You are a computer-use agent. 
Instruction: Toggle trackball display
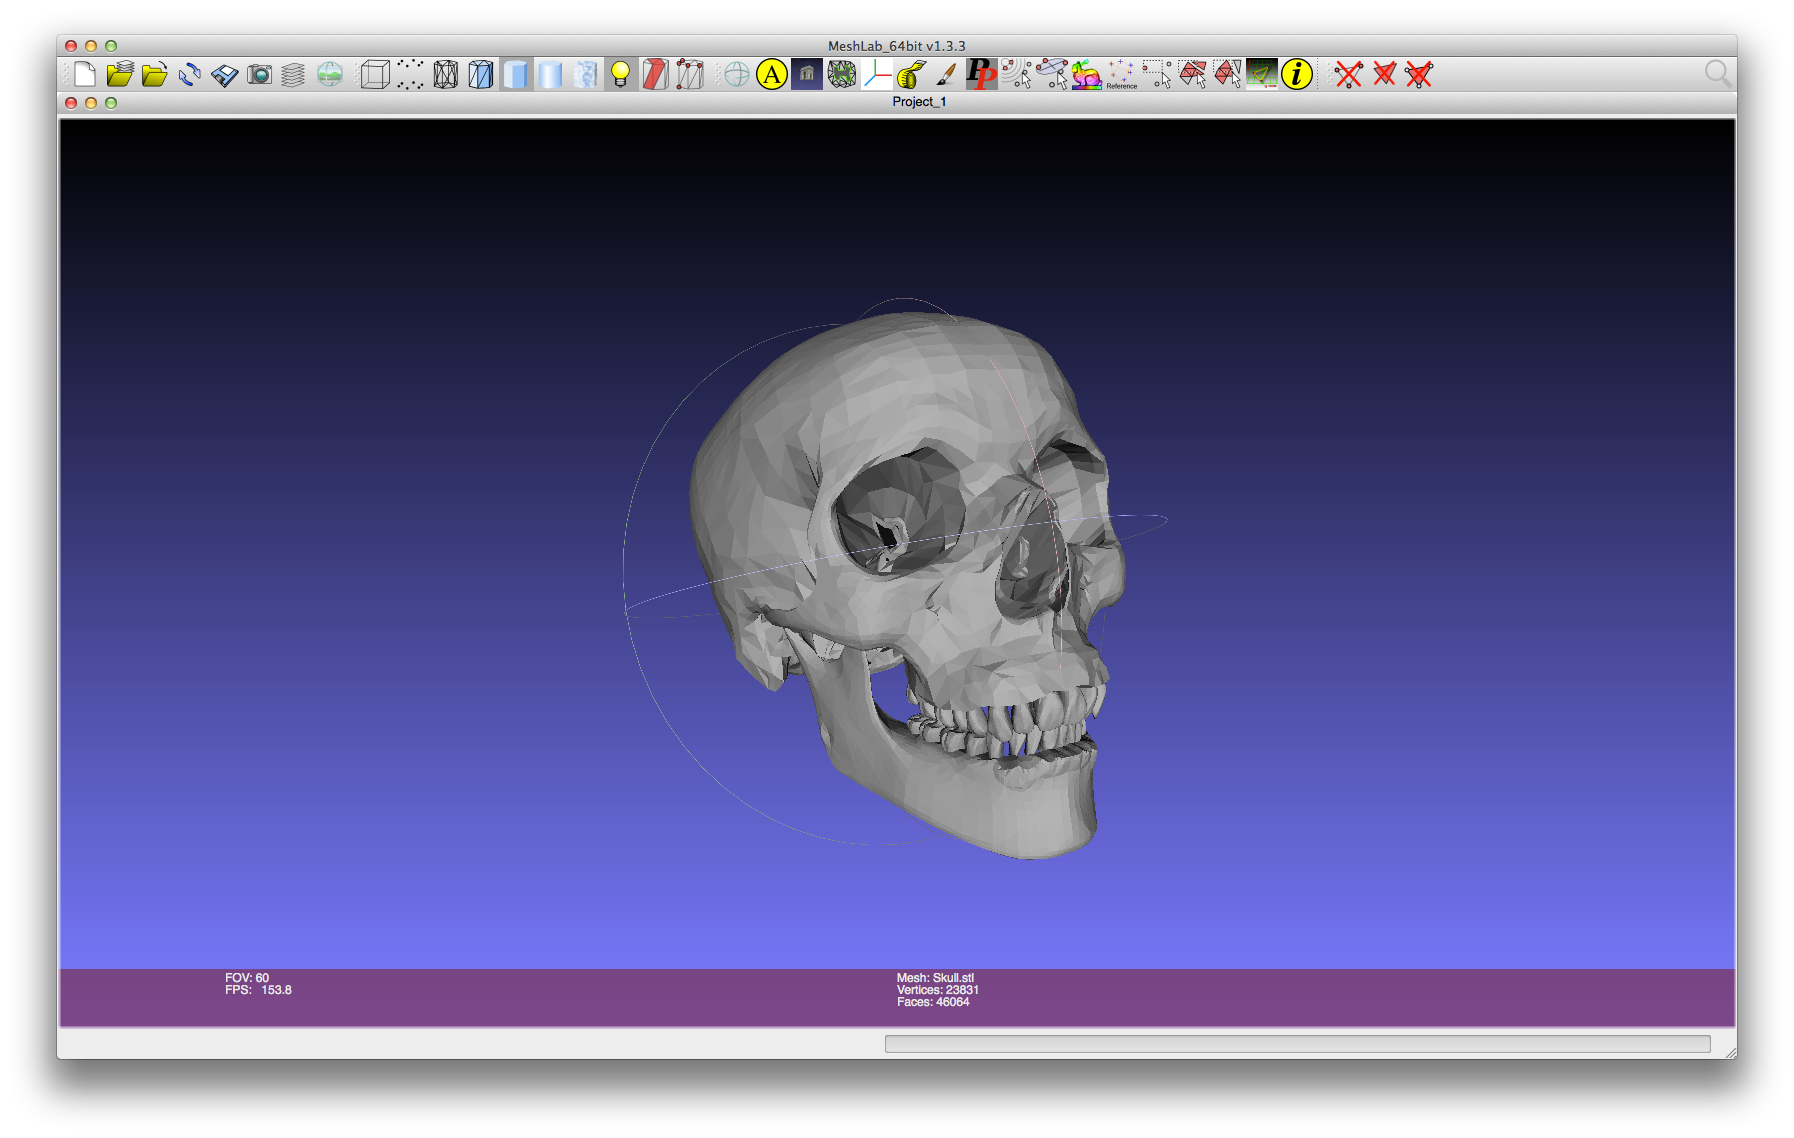[x=736, y=74]
